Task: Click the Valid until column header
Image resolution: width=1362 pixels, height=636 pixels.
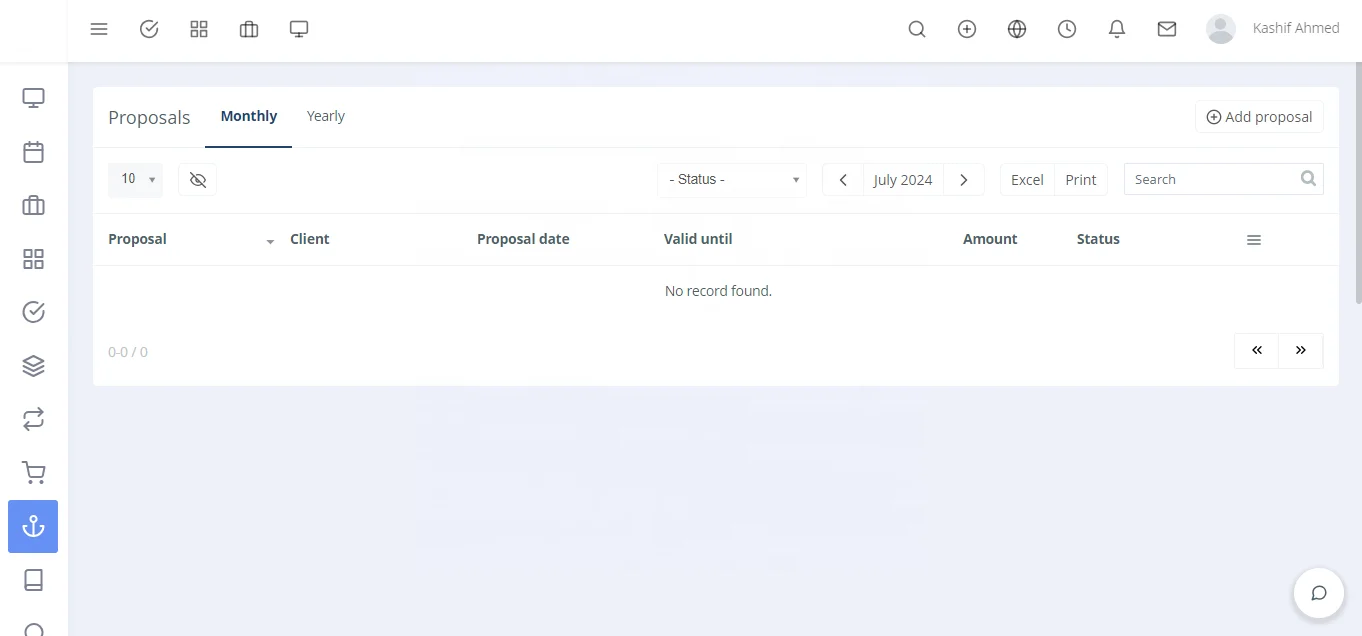Action: click(x=698, y=239)
